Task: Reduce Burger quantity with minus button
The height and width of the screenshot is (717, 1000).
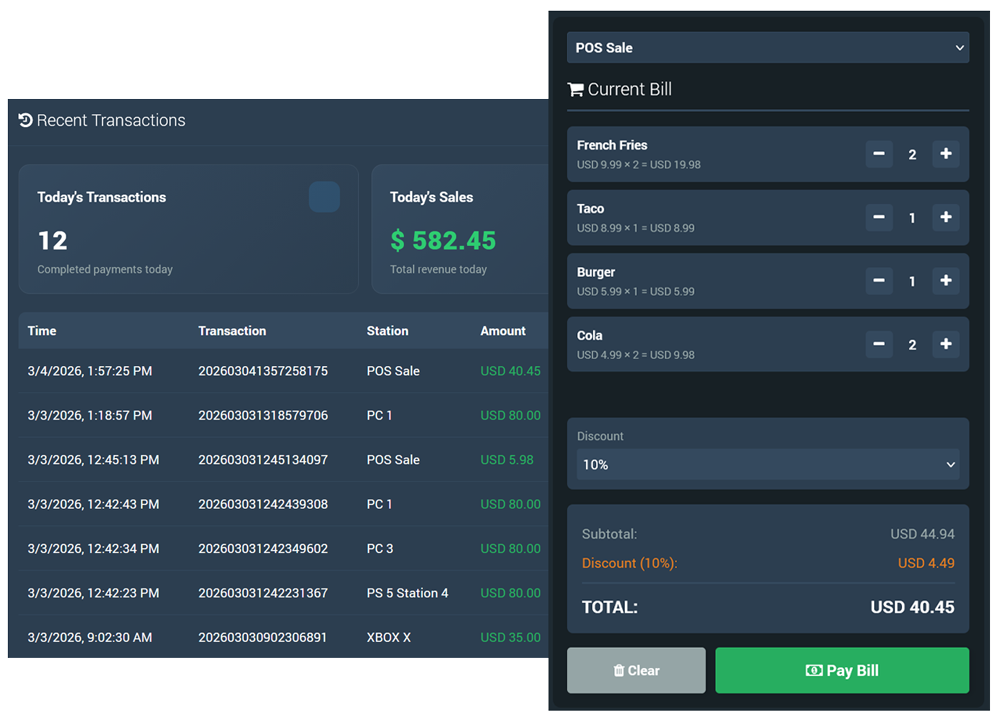Action: point(879,281)
